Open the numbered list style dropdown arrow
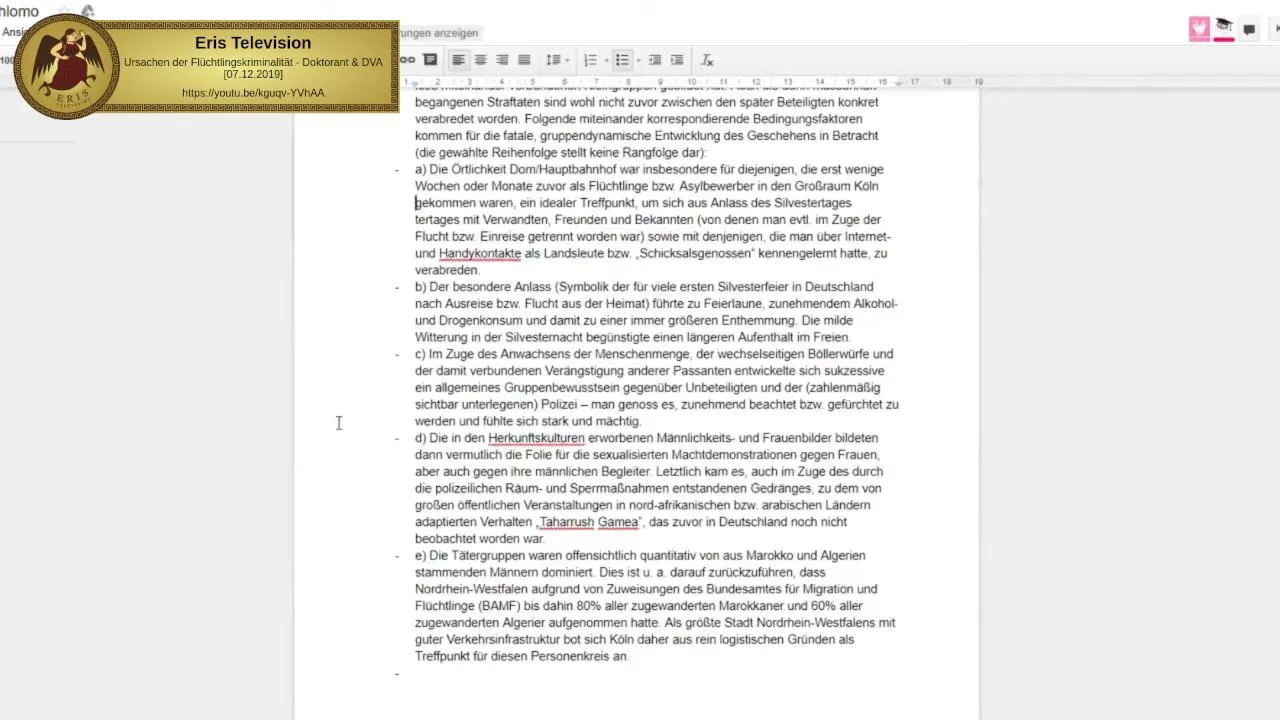The width and height of the screenshot is (1280, 720). coord(606,61)
